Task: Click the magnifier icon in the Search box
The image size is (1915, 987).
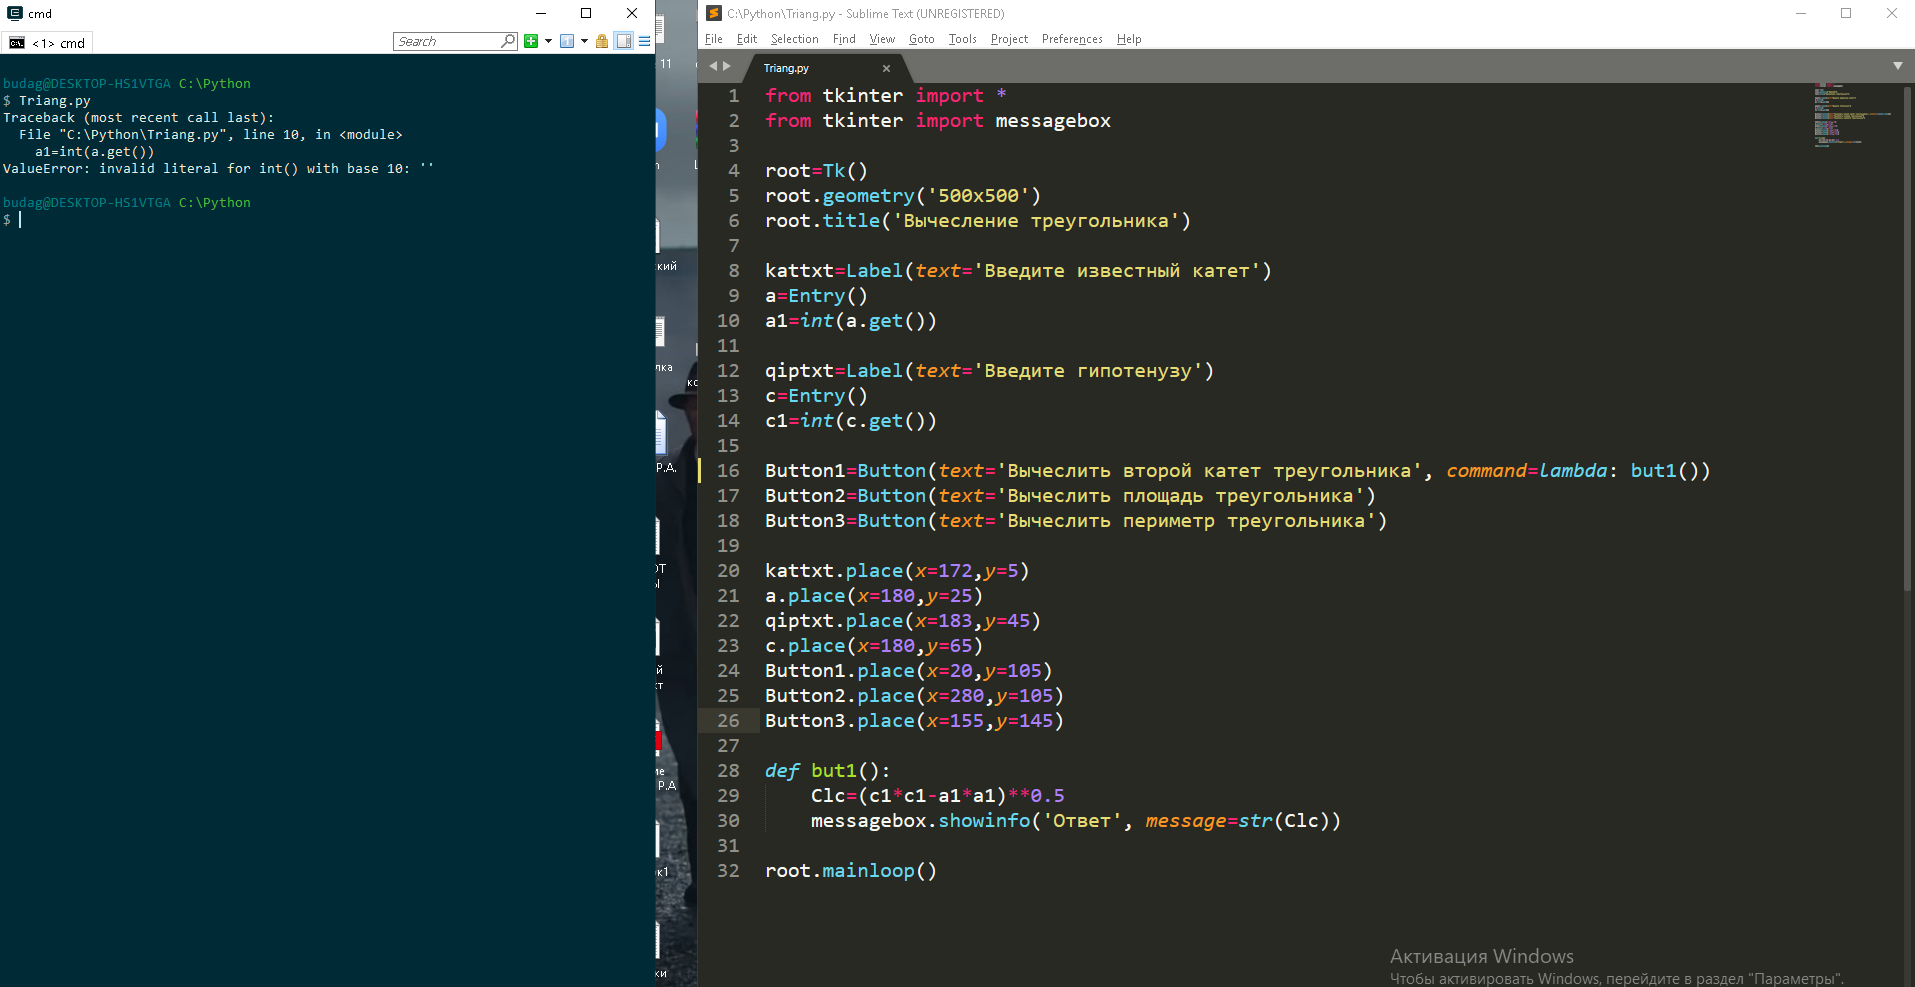Action: click(508, 41)
